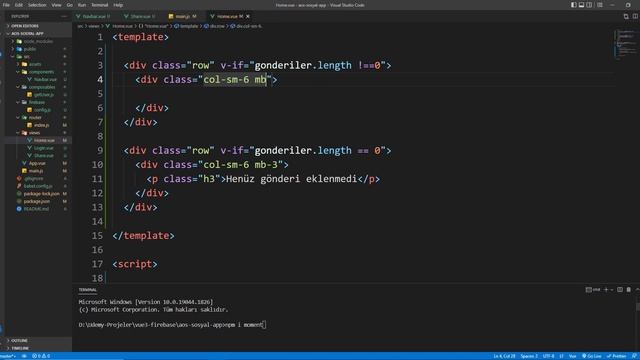This screenshot has height=360, width=640.
Task: Expand the assets folder
Action: [35, 64]
